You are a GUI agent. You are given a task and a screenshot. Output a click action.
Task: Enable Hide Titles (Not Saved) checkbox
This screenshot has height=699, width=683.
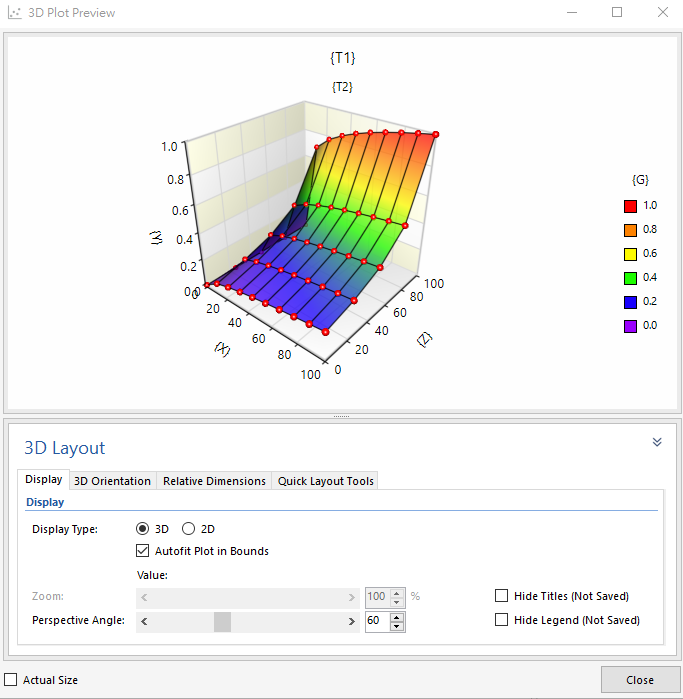pyautogui.click(x=502, y=596)
